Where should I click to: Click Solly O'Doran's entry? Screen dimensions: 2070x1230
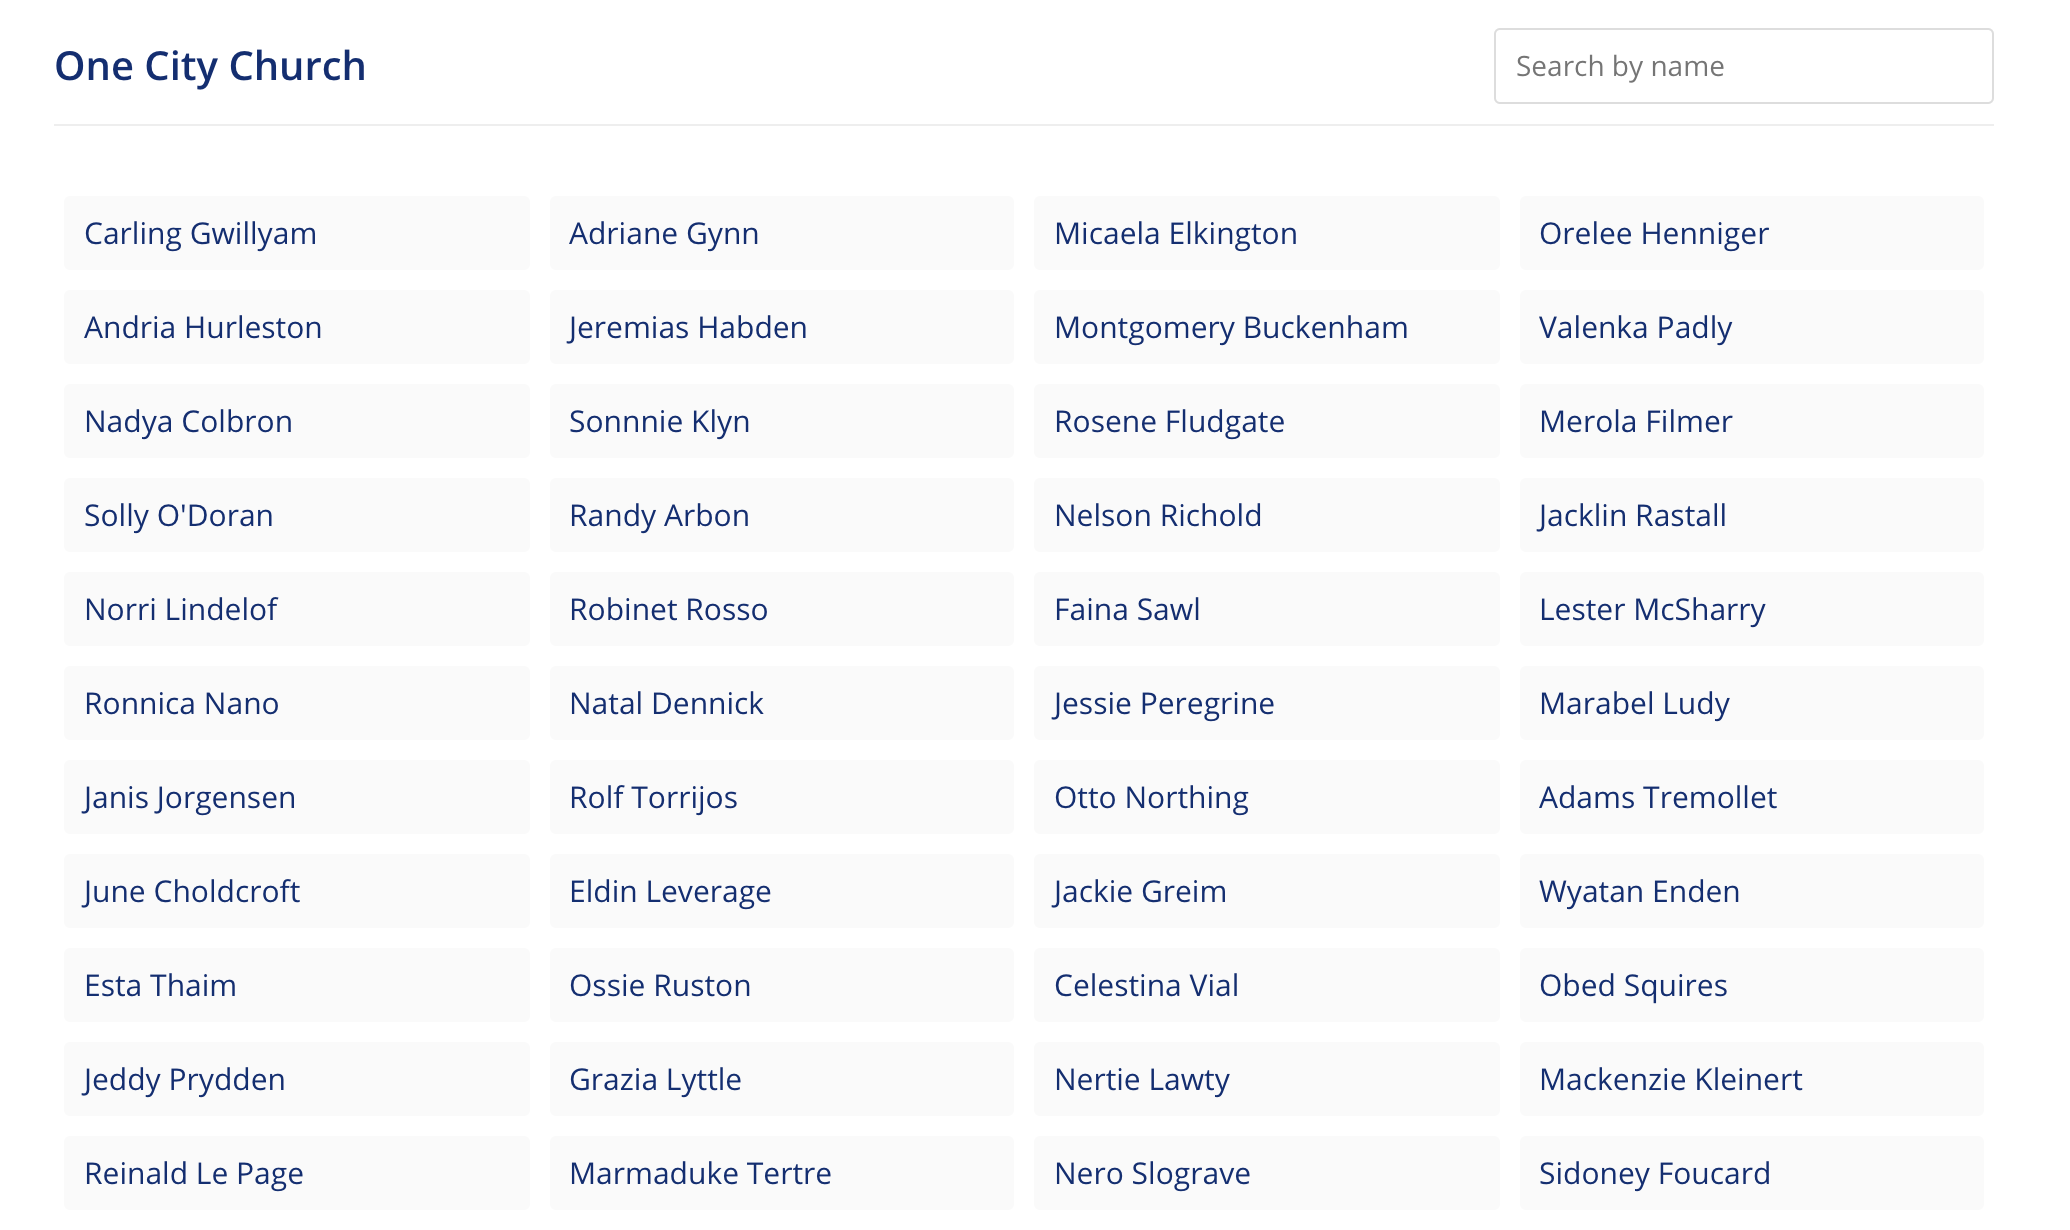pyautogui.click(x=296, y=515)
